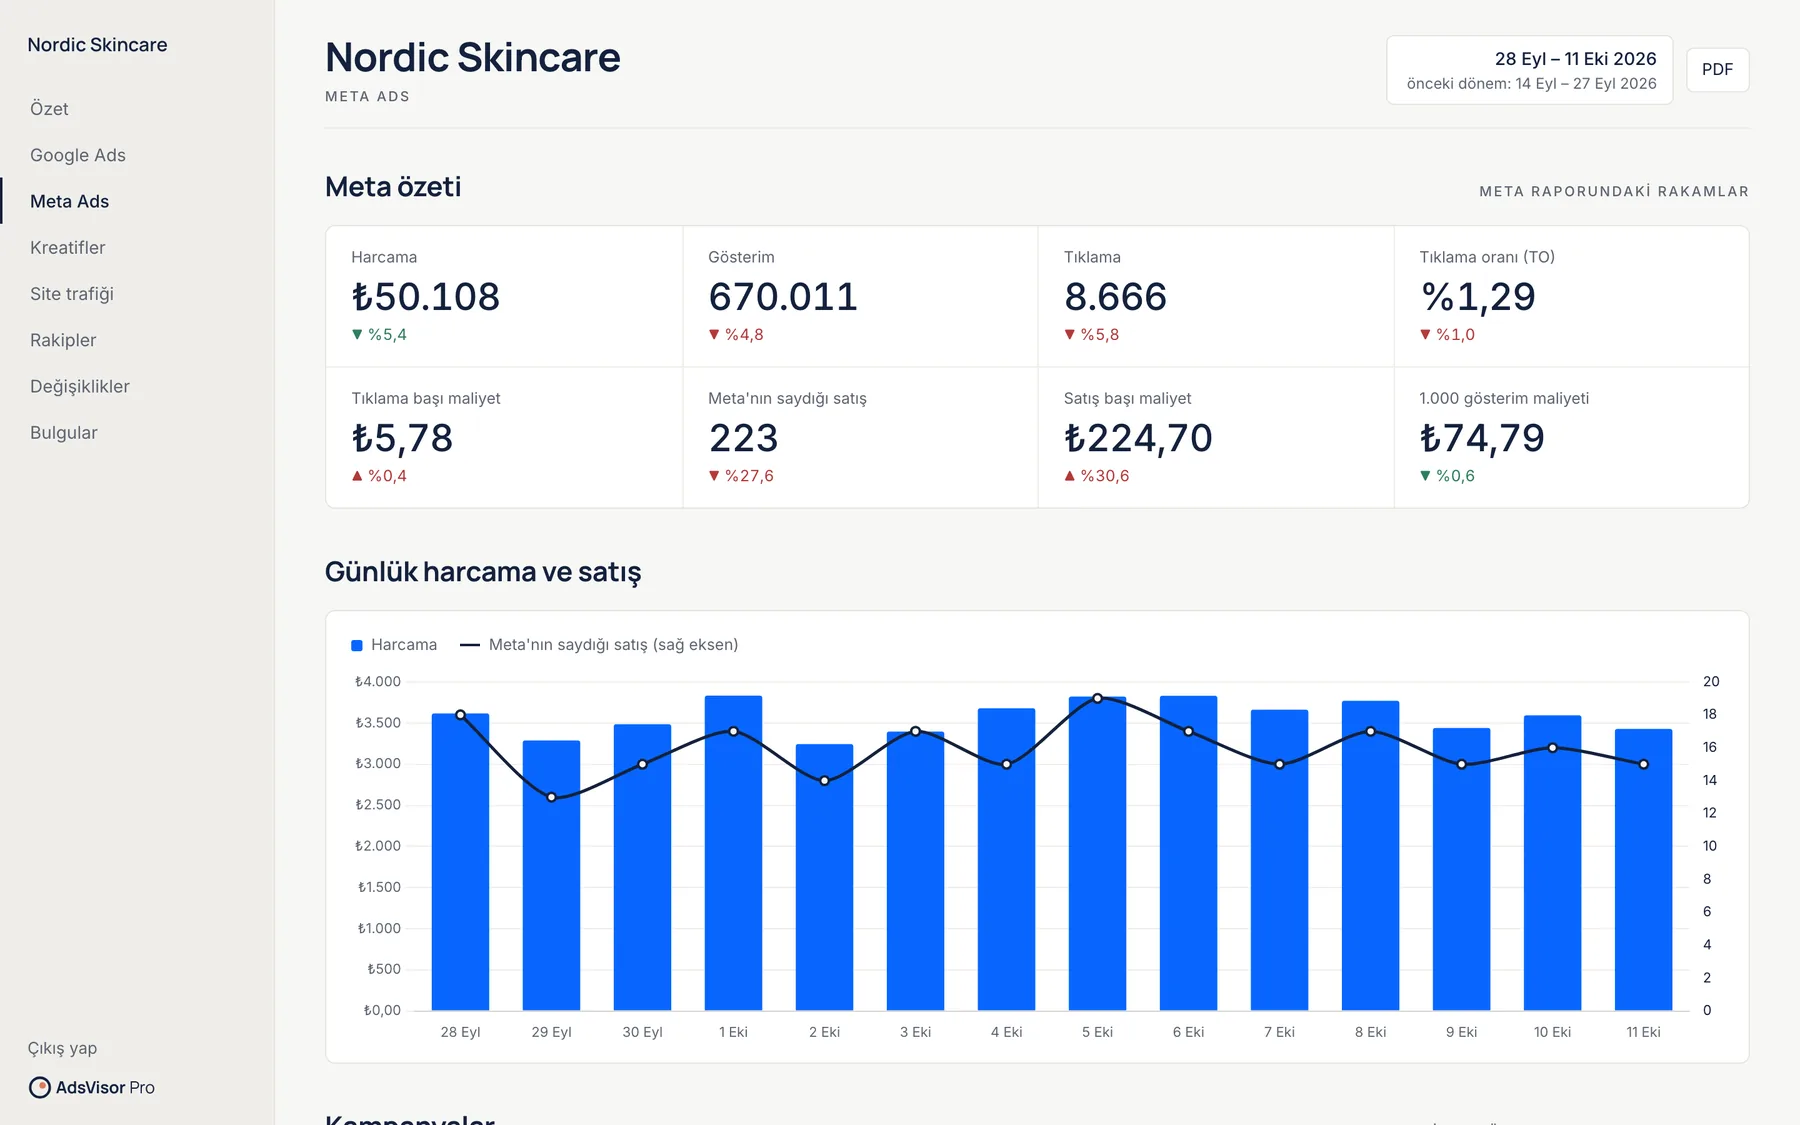Screen dimensions: 1800x1125
Task: Open Bulgular from the sidebar
Action: tap(64, 433)
